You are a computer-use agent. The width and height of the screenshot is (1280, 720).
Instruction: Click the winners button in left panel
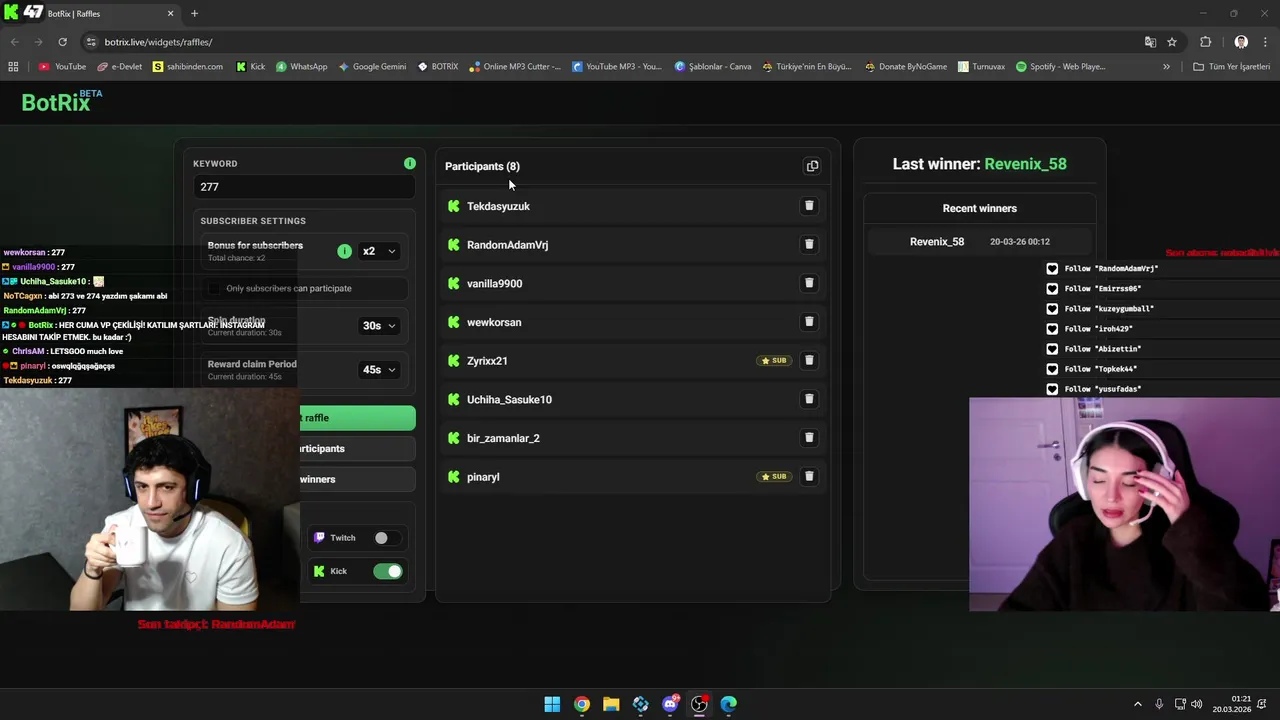(358, 479)
